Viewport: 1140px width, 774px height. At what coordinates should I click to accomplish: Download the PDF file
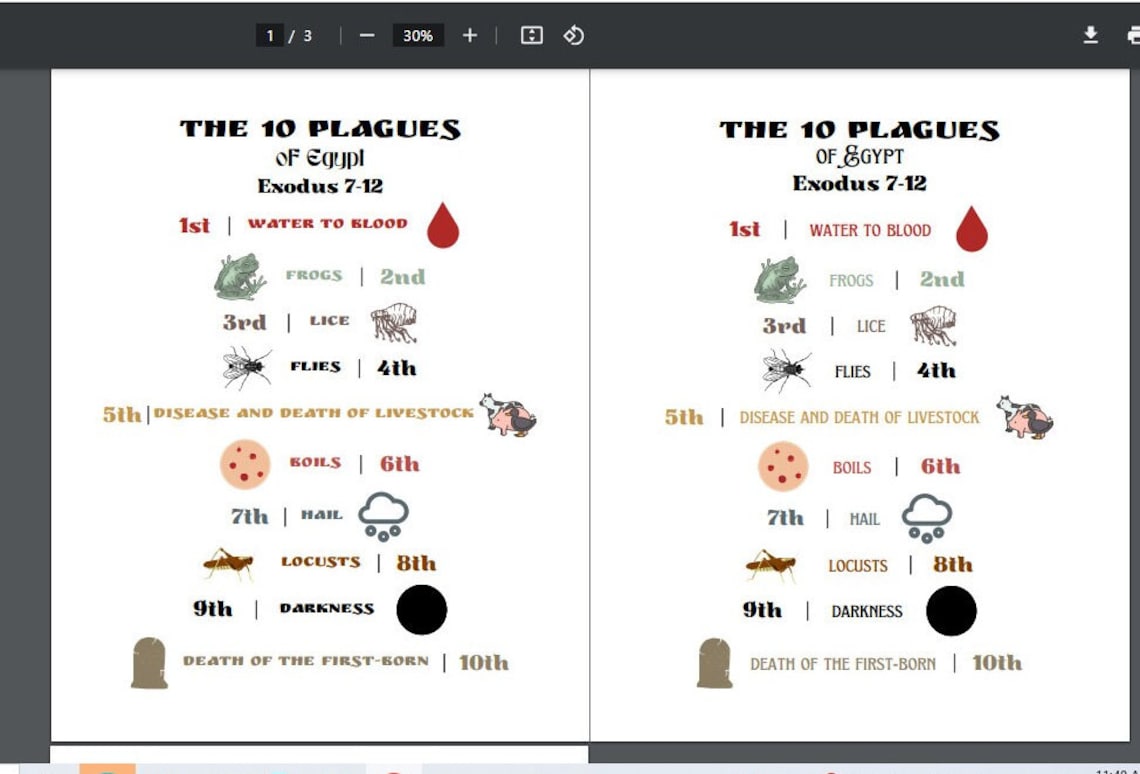[1090, 35]
